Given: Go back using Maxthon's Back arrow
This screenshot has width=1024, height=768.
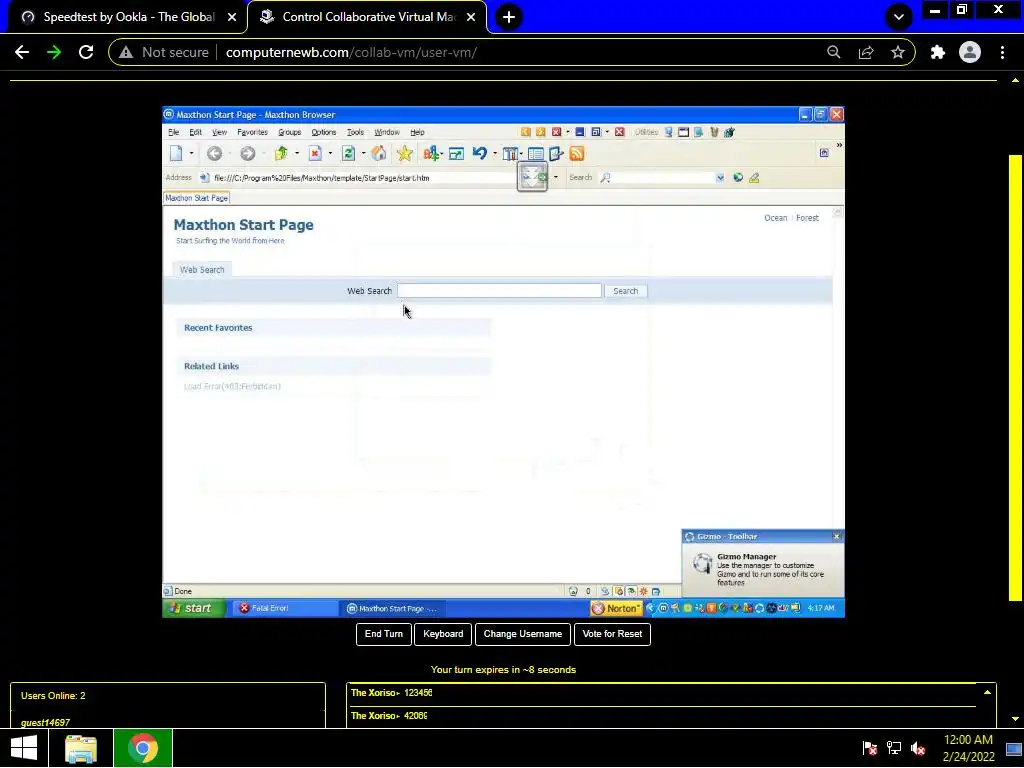Looking at the screenshot, I should coord(214,153).
